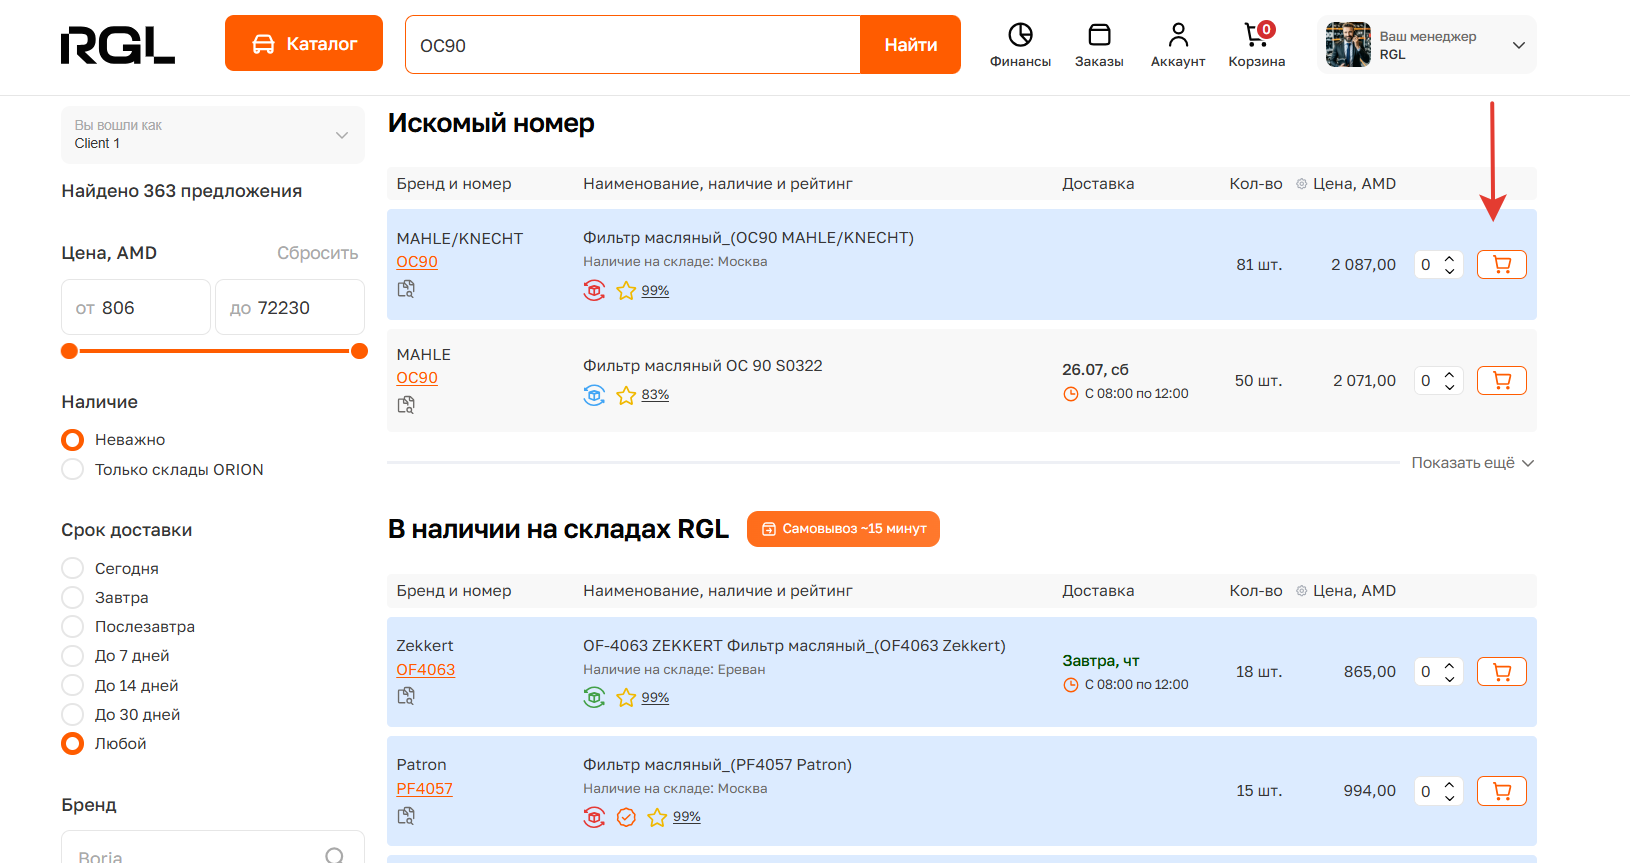Focus the OC90 search field
The width and height of the screenshot is (1630, 863).
(x=633, y=45)
